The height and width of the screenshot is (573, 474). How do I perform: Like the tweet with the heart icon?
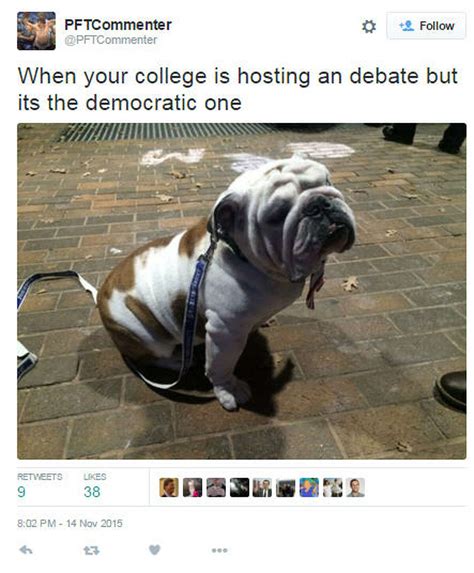155,550
